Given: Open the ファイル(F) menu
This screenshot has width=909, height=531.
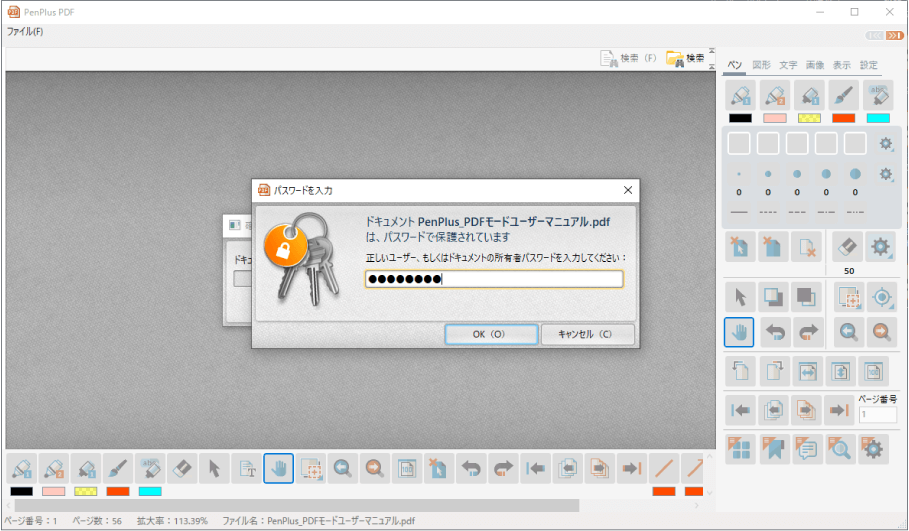Looking at the screenshot, I should (x=25, y=31).
